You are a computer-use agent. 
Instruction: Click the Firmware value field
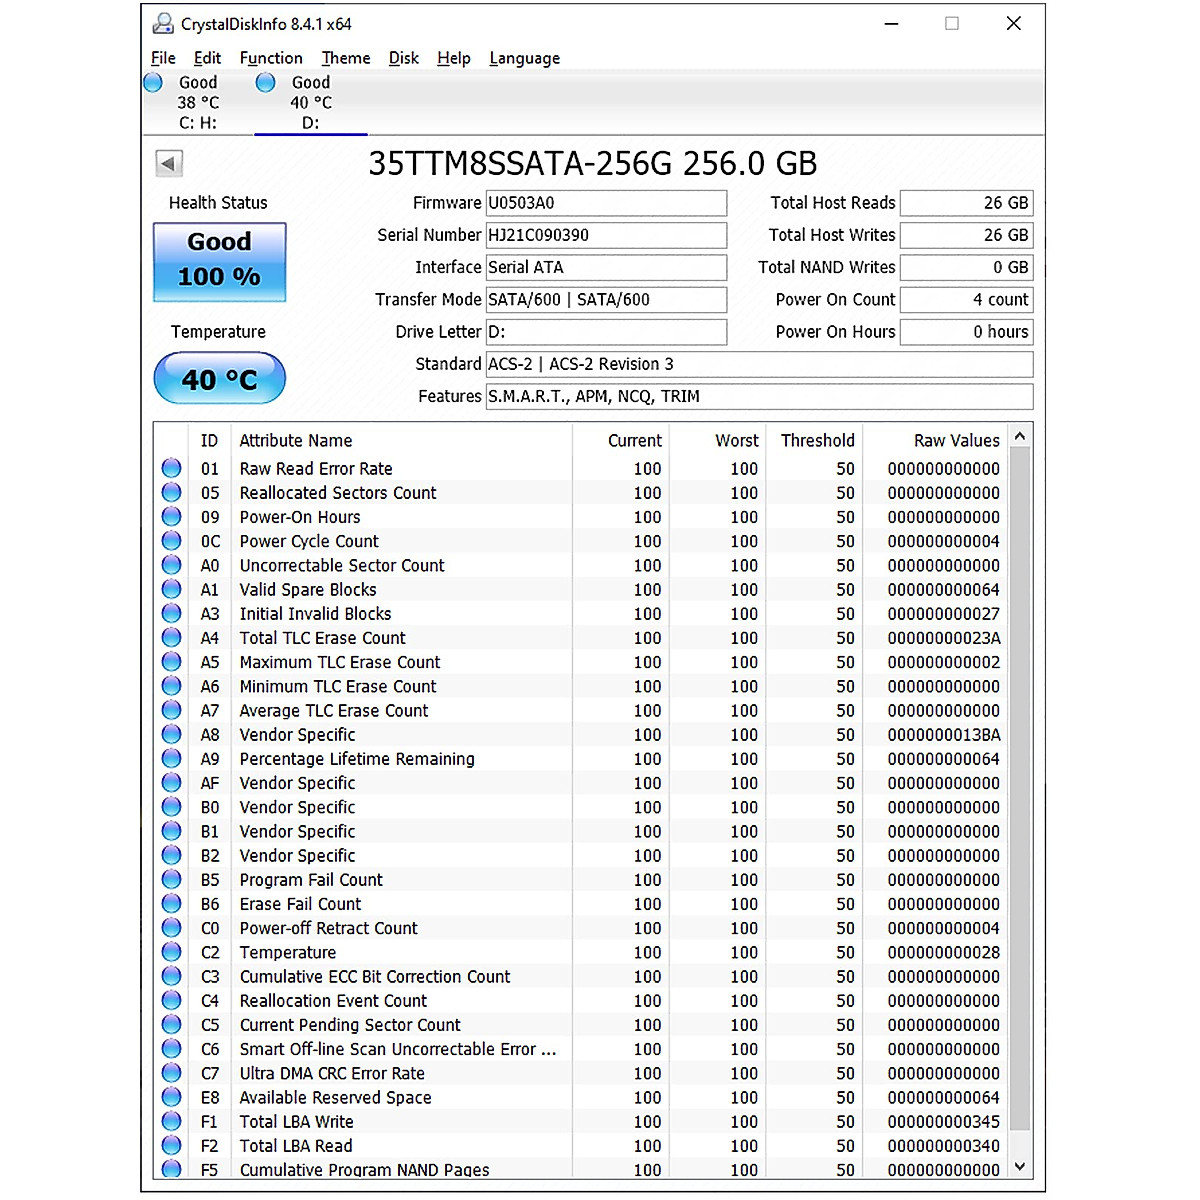[605, 203]
